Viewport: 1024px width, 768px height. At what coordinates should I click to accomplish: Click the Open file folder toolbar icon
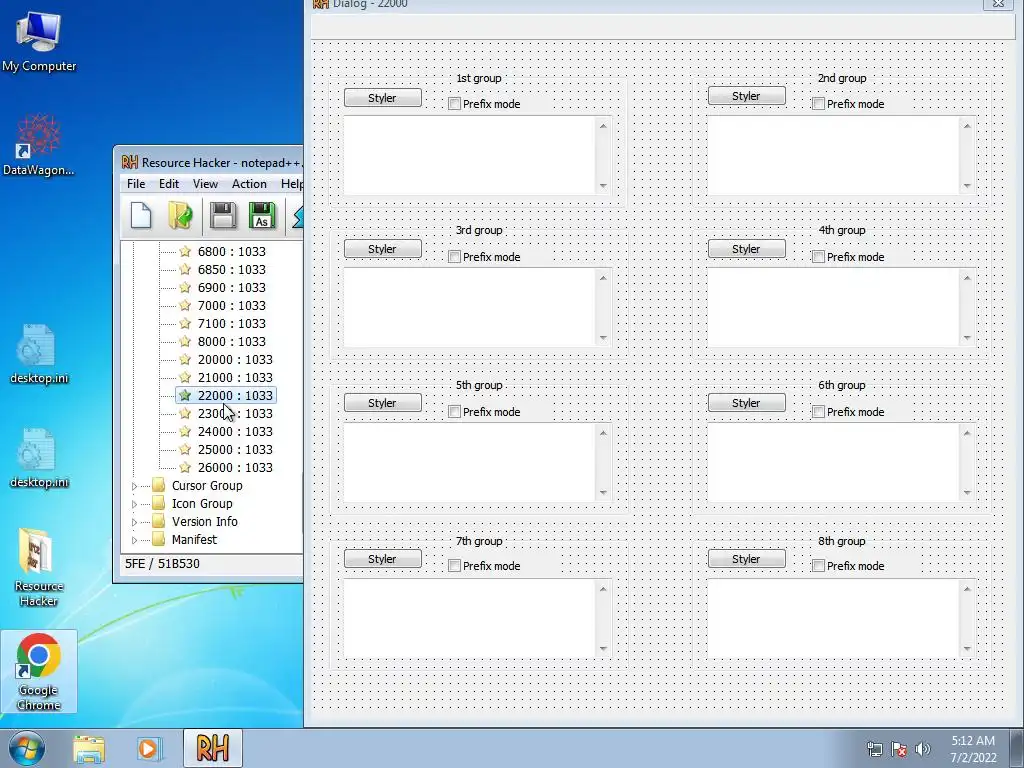point(180,216)
